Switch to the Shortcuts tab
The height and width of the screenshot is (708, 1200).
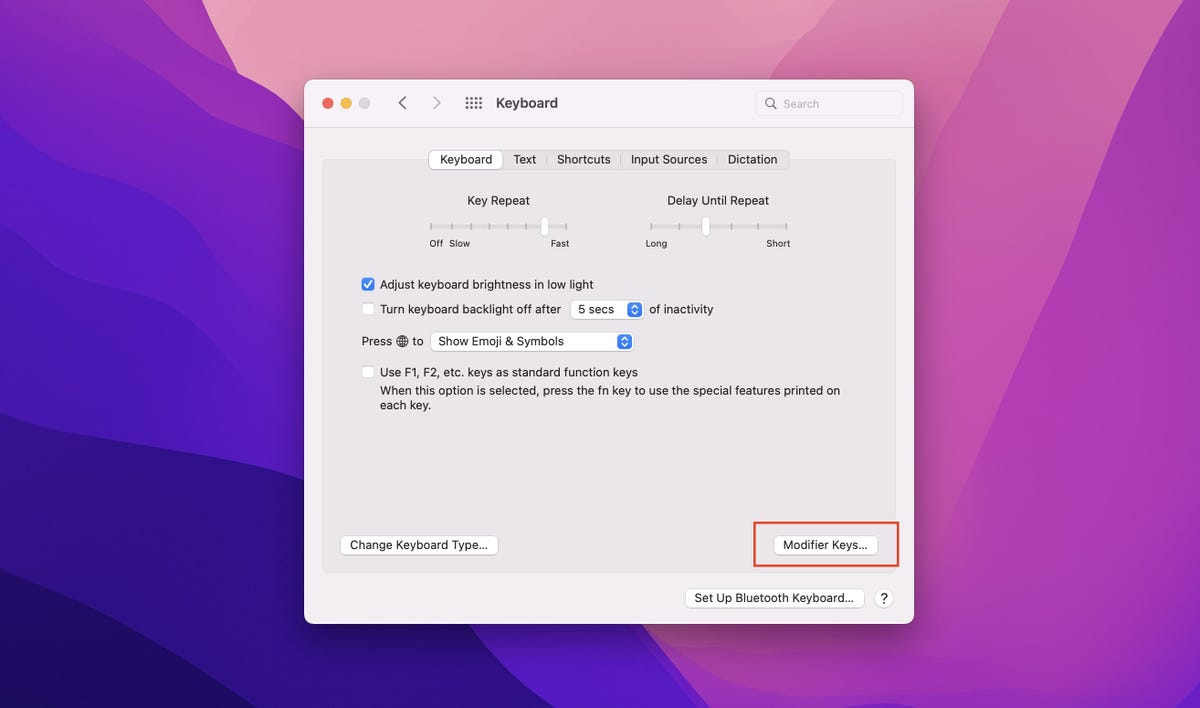(x=583, y=159)
